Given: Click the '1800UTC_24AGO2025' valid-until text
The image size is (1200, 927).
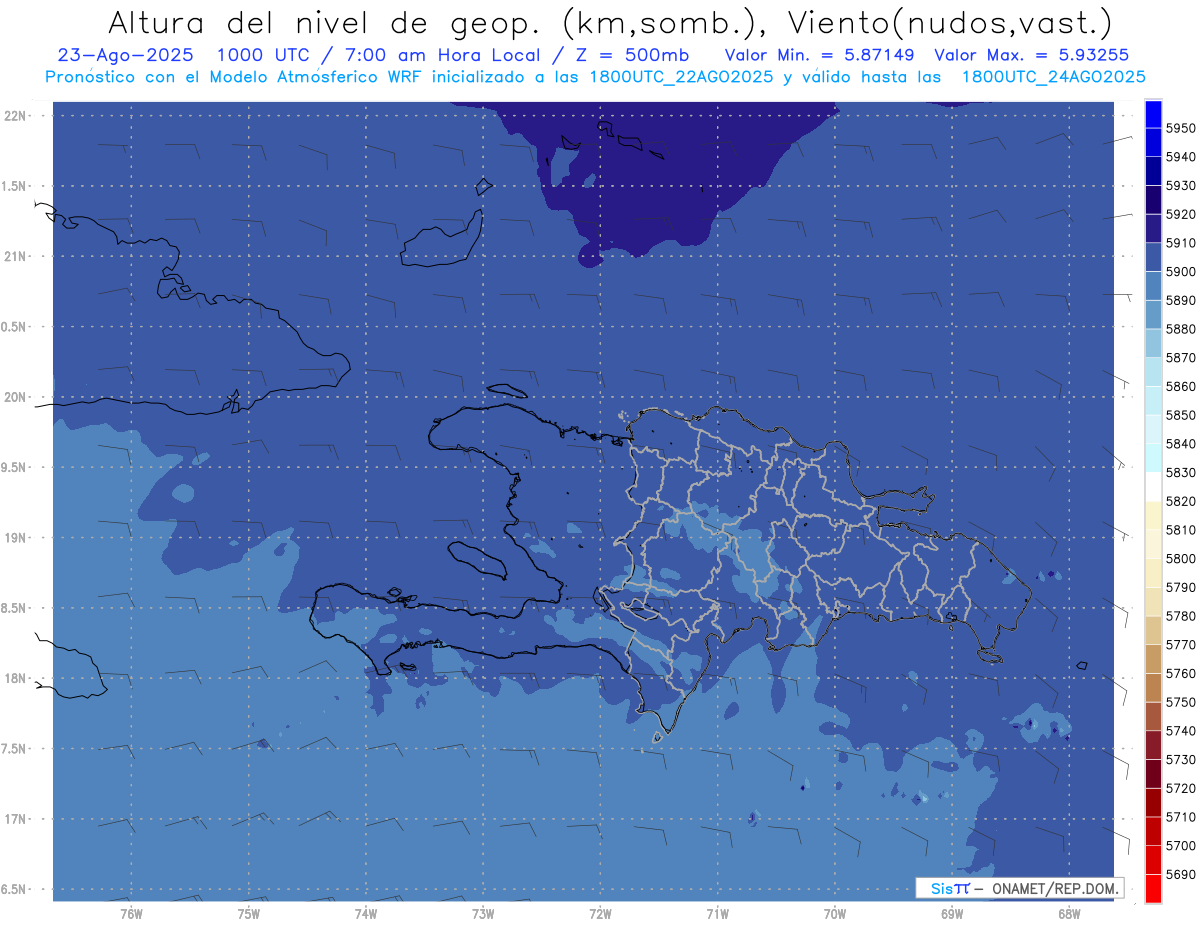Looking at the screenshot, I should [1053, 76].
